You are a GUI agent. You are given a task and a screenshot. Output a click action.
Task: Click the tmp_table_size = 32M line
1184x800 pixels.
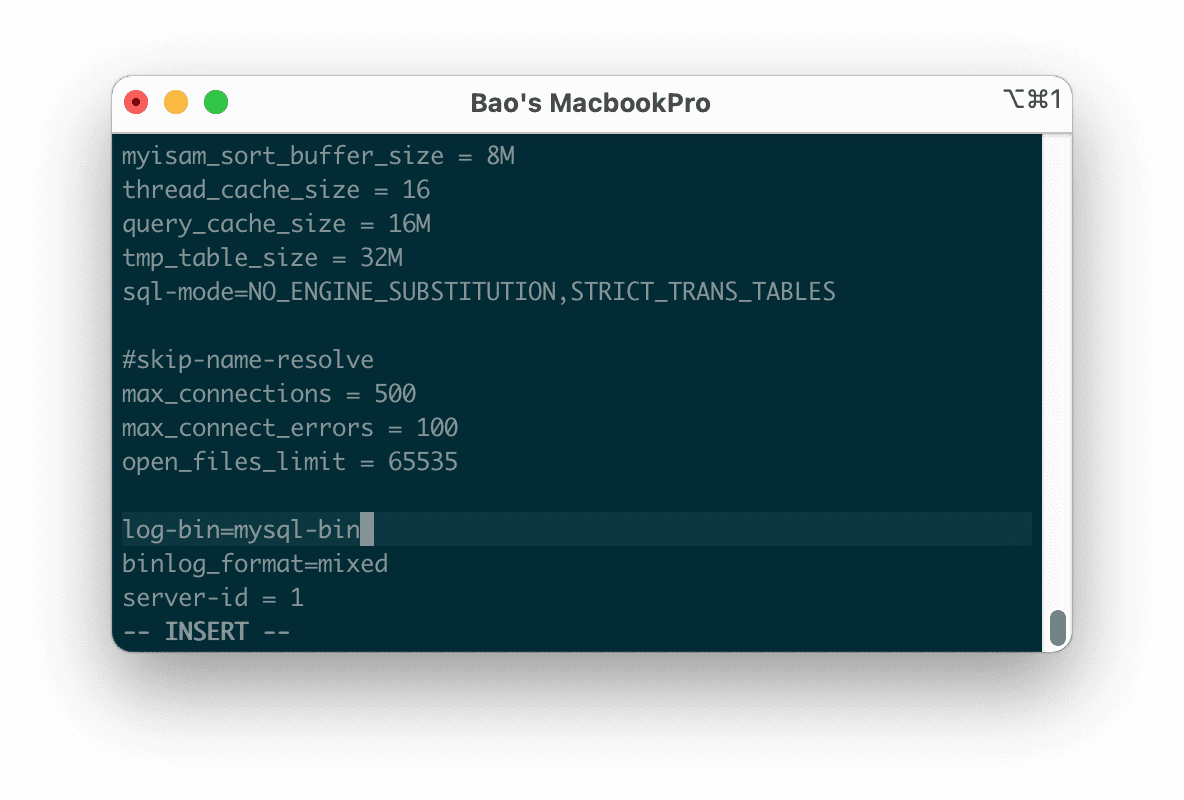click(262, 258)
